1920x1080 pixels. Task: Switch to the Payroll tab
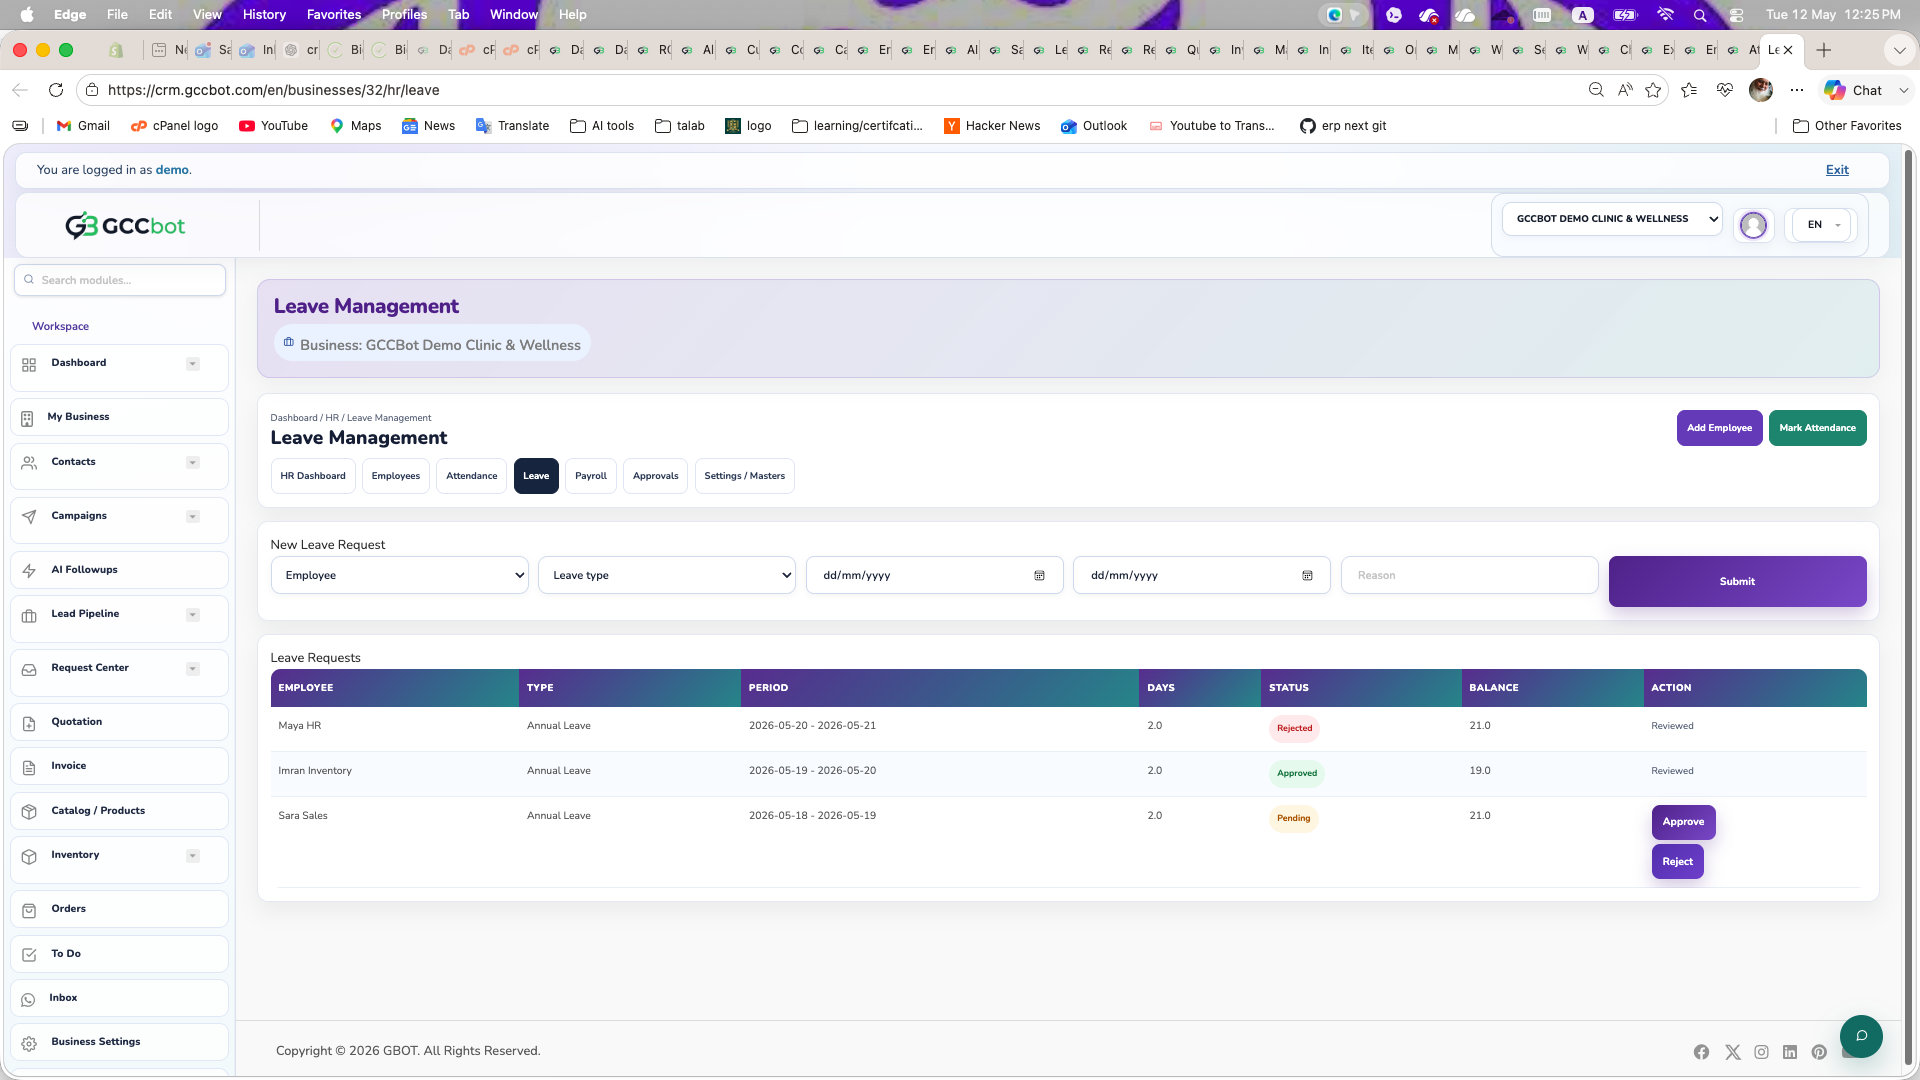(x=591, y=476)
